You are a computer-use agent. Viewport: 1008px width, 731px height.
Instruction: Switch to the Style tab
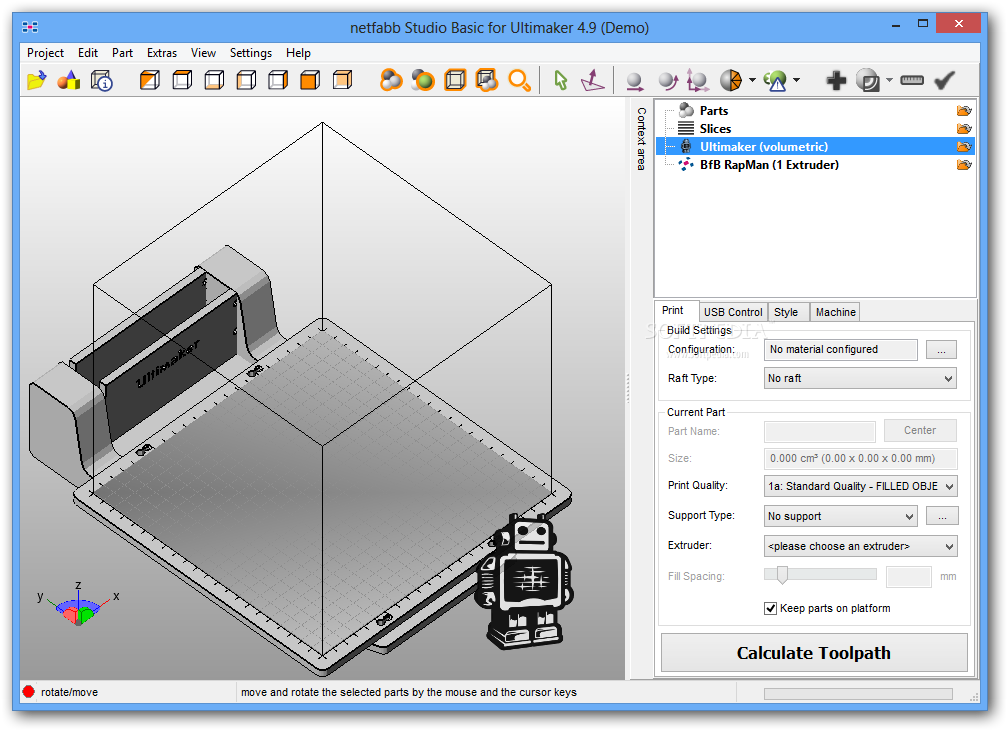(786, 312)
